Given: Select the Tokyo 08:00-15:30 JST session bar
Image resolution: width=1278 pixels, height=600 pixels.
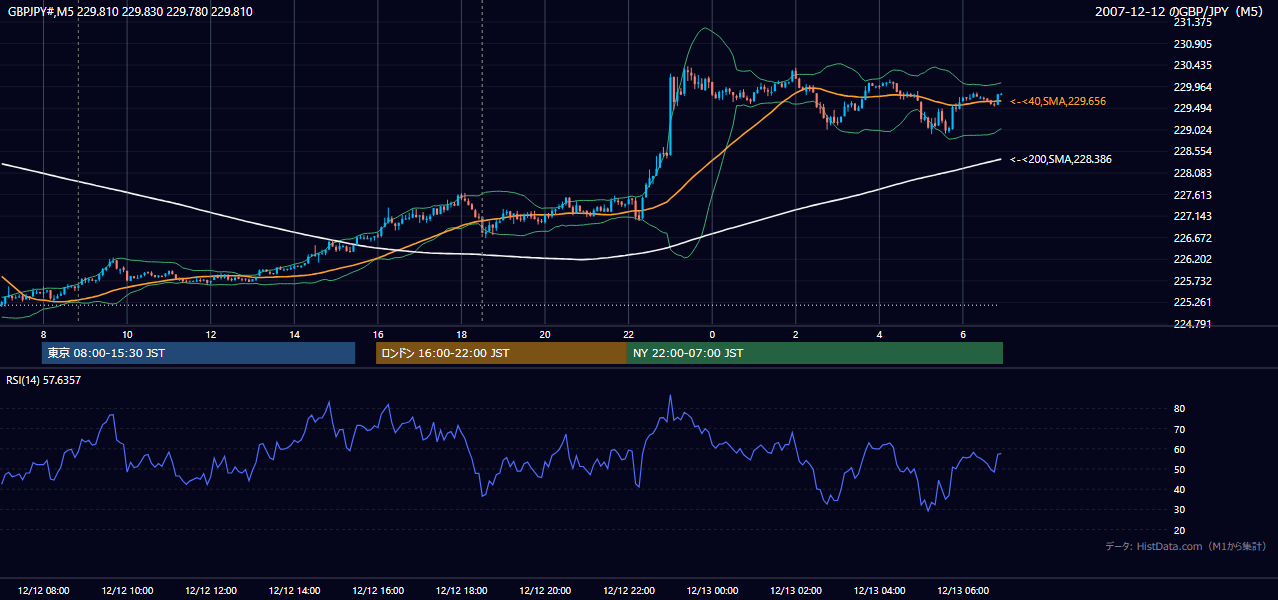Looking at the screenshot, I should tap(199, 353).
